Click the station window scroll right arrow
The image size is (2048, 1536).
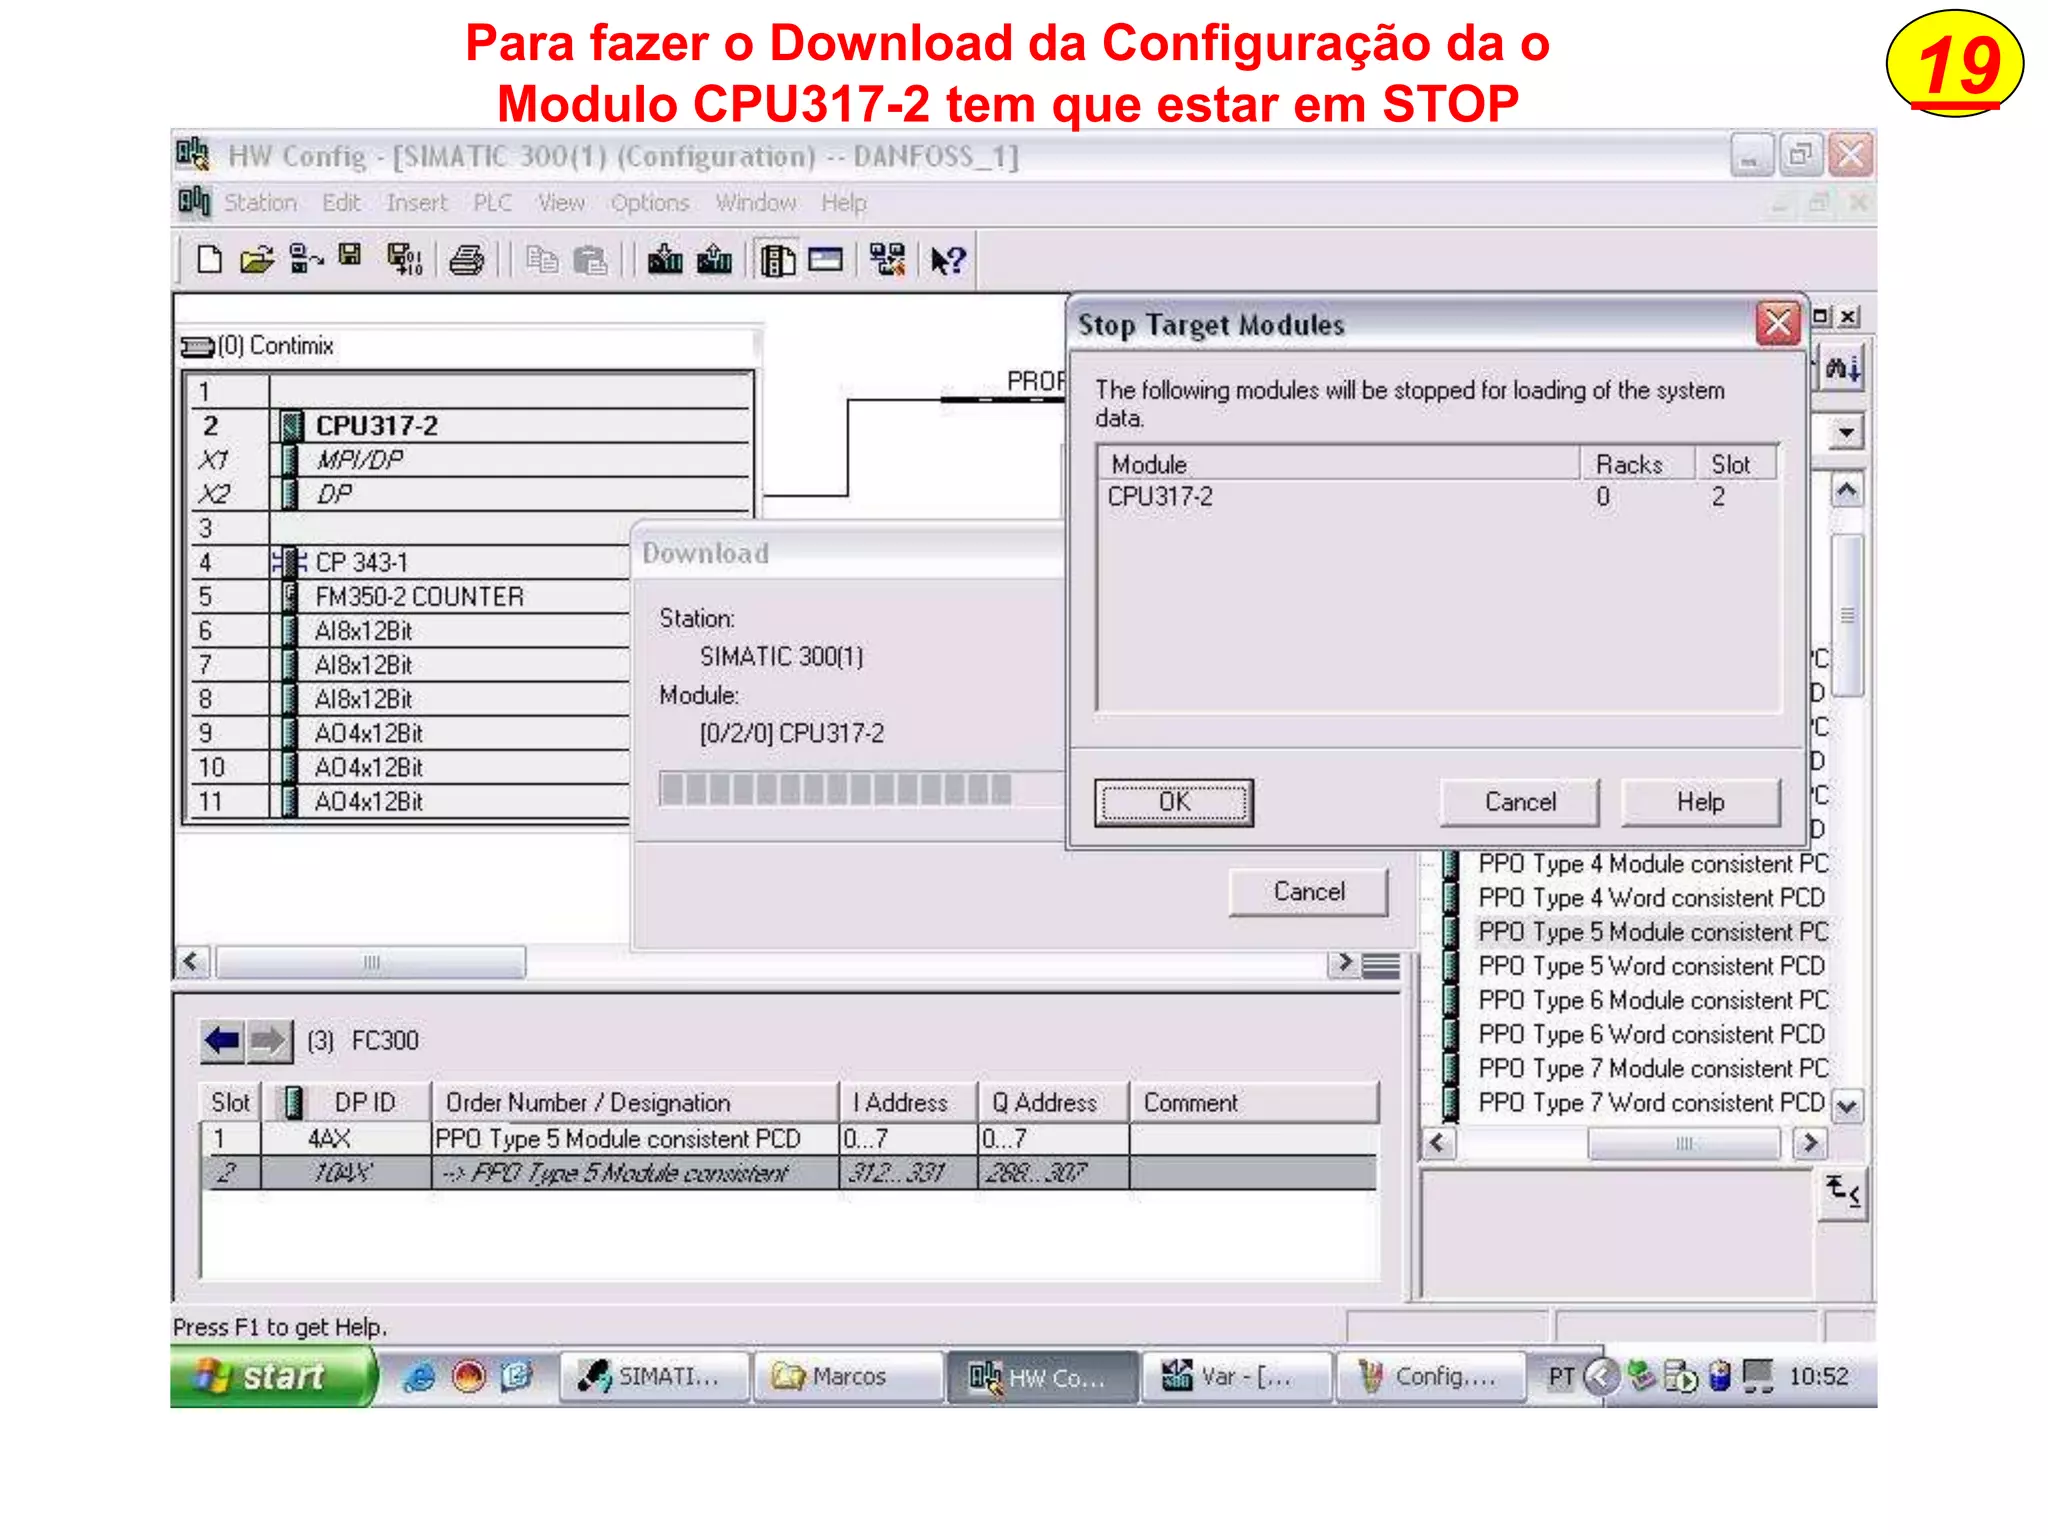1344,962
